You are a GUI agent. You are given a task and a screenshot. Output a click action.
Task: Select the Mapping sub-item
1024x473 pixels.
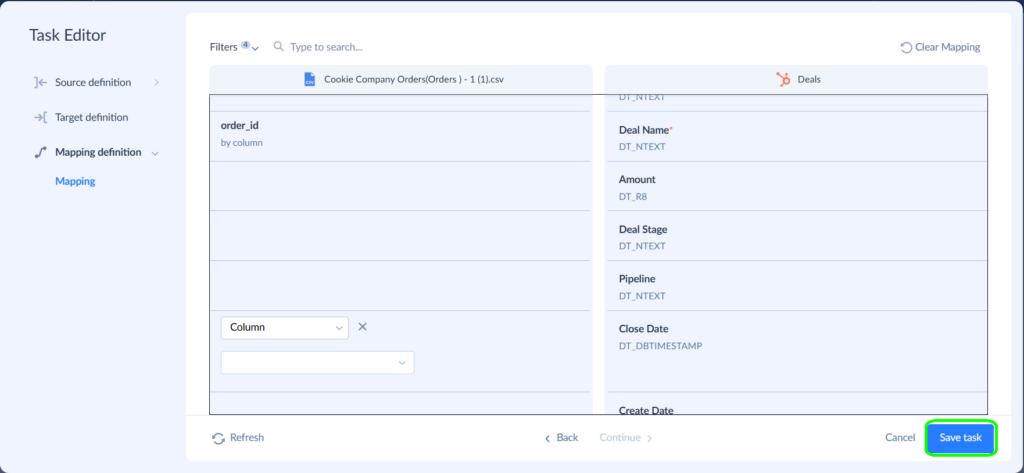75,181
